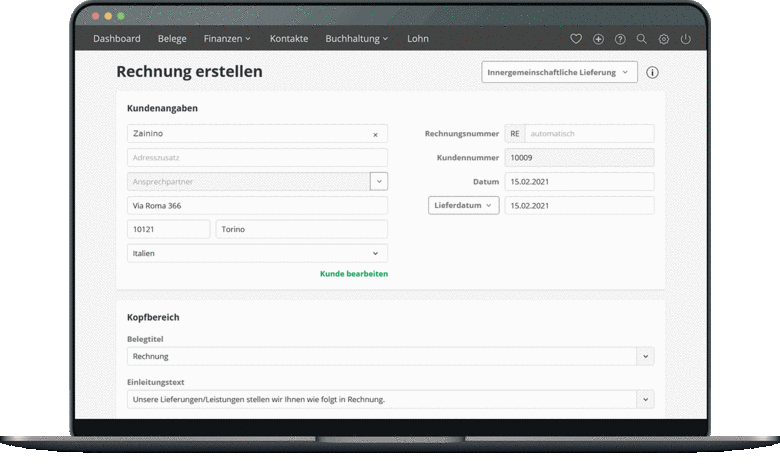Screen dimensions: 780x476
Task: Clear the Zainino customer name with the x
Action: coord(375,134)
